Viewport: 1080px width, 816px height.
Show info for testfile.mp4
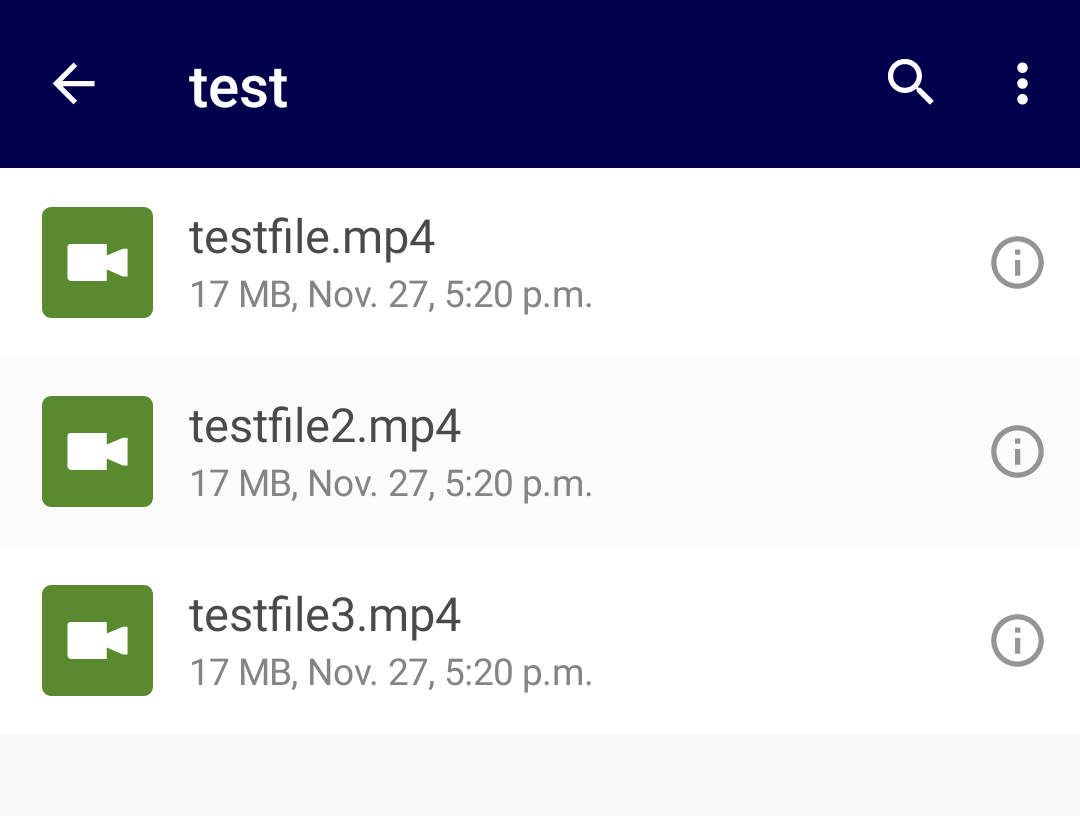(1017, 262)
